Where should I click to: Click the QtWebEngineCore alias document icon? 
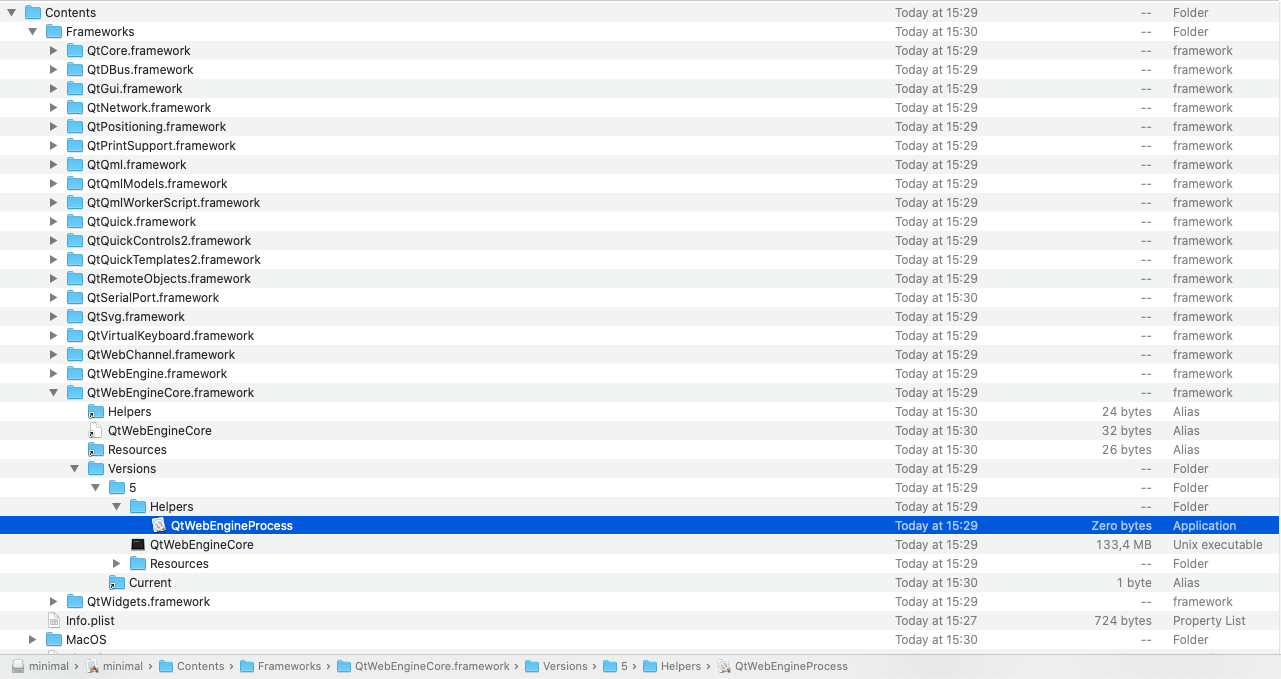pos(96,431)
